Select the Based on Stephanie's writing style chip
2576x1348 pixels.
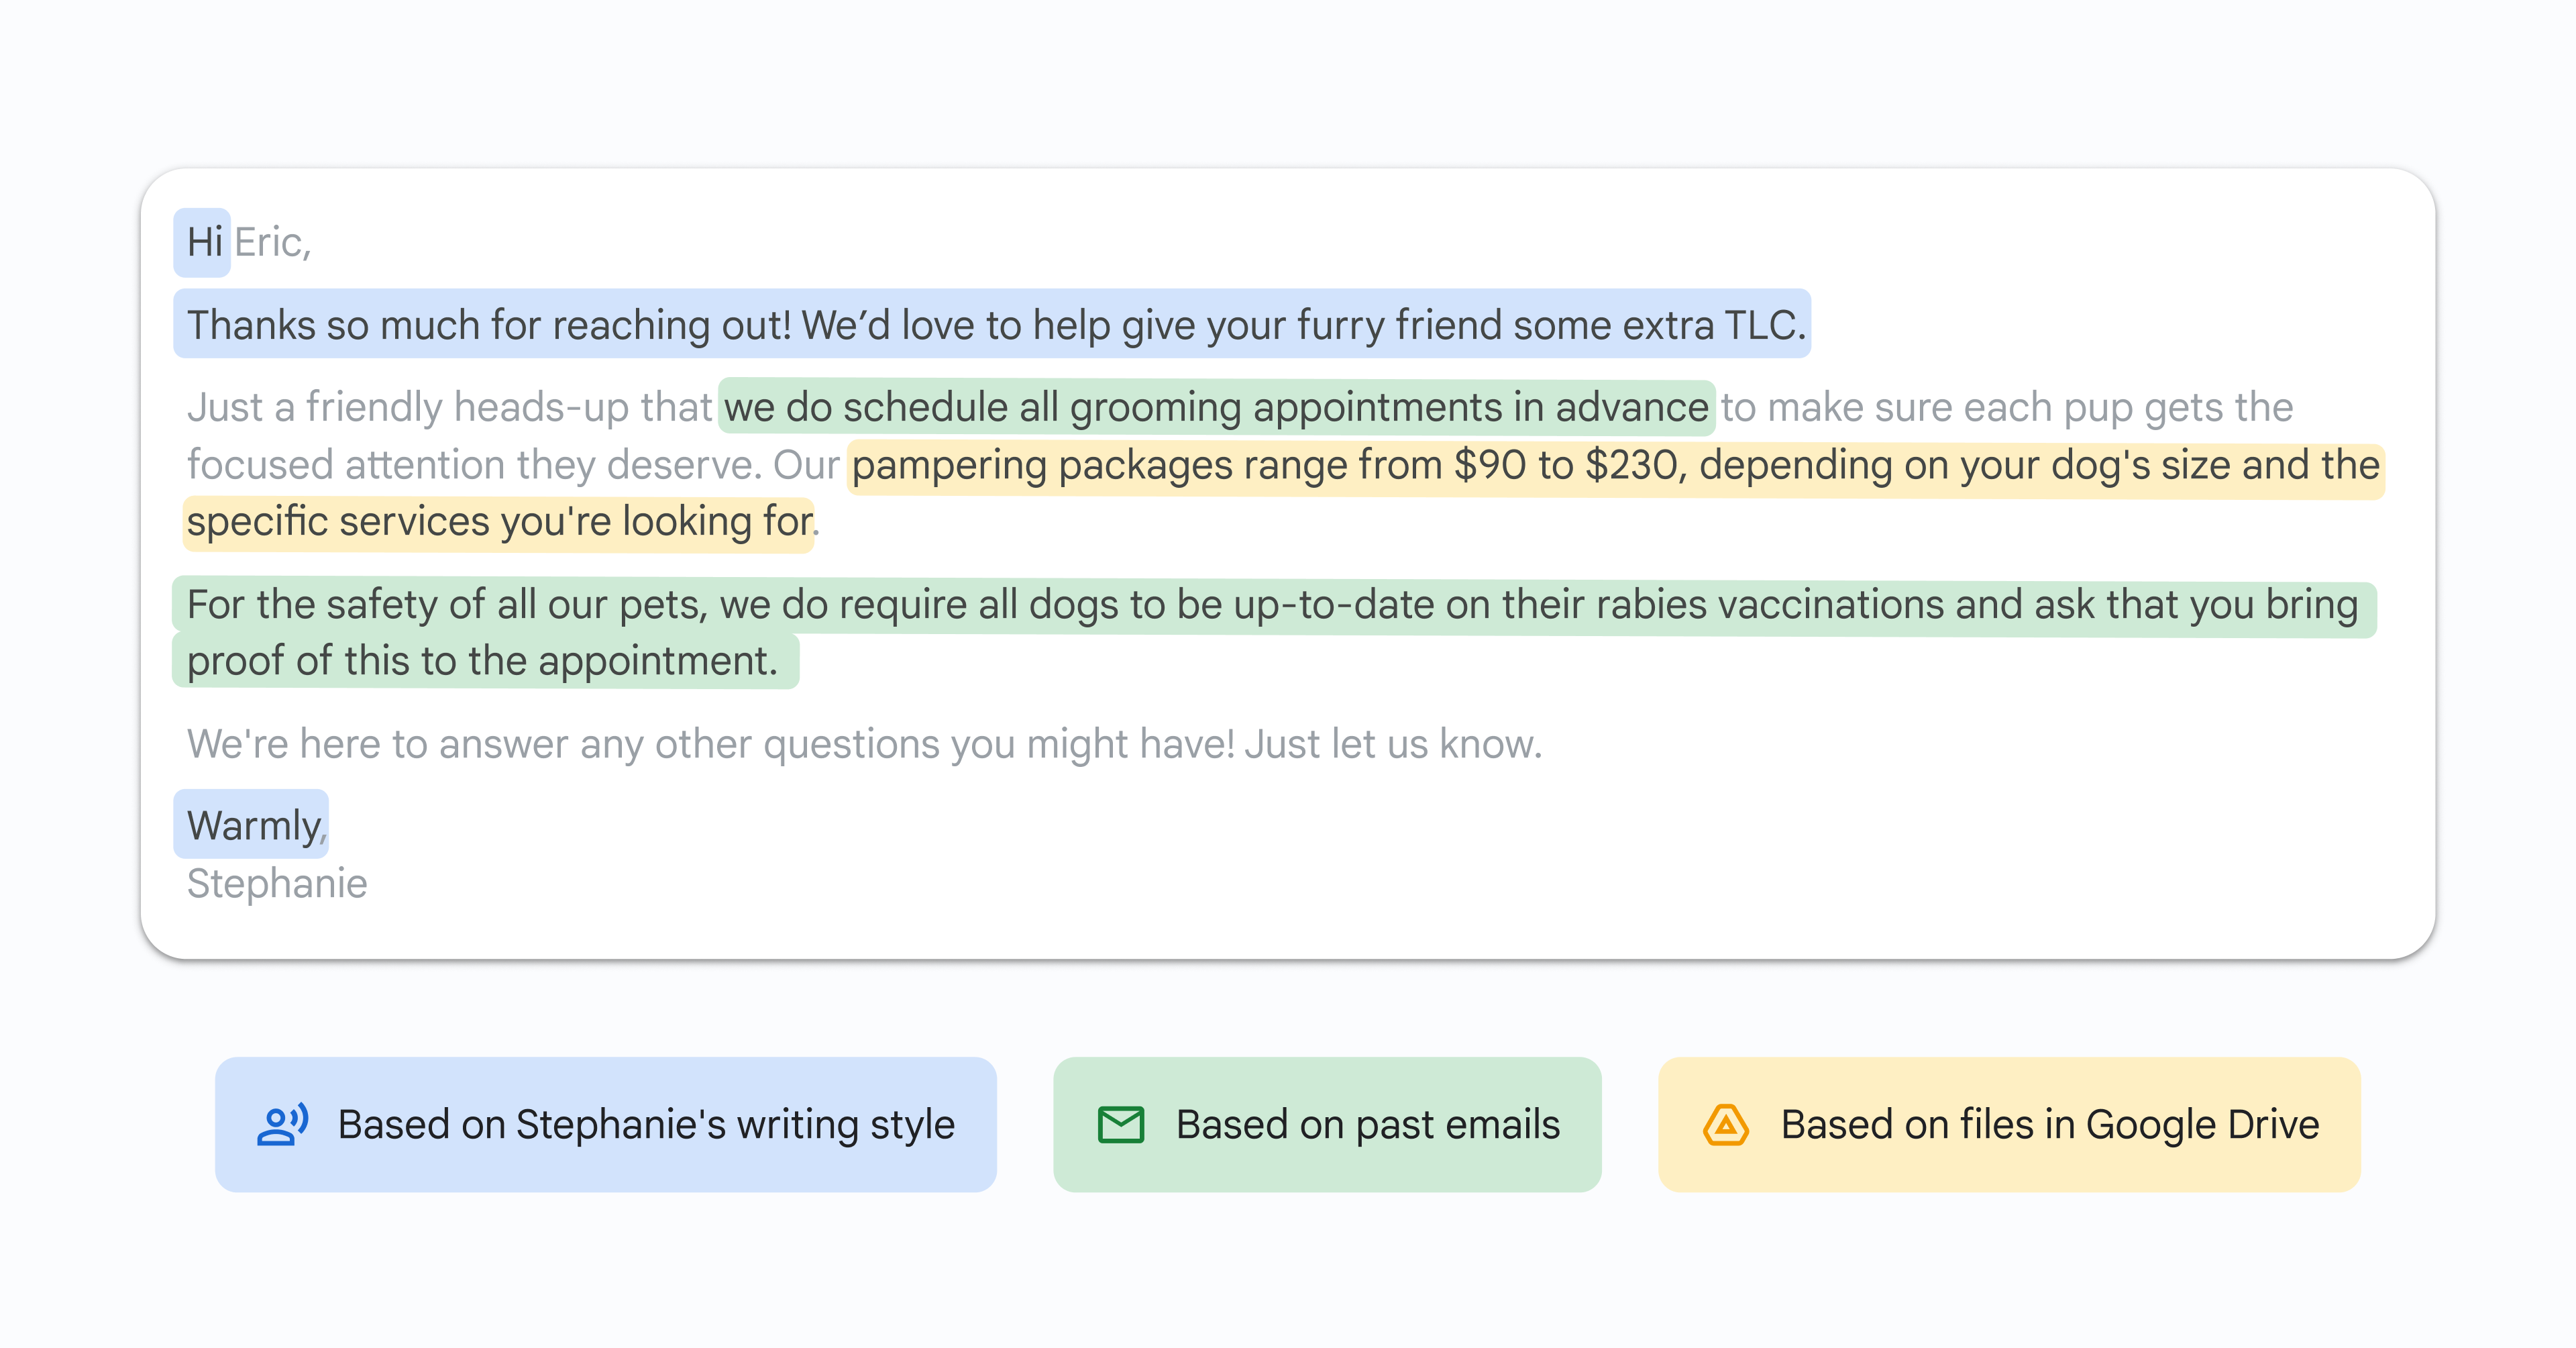pyautogui.click(x=606, y=1125)
